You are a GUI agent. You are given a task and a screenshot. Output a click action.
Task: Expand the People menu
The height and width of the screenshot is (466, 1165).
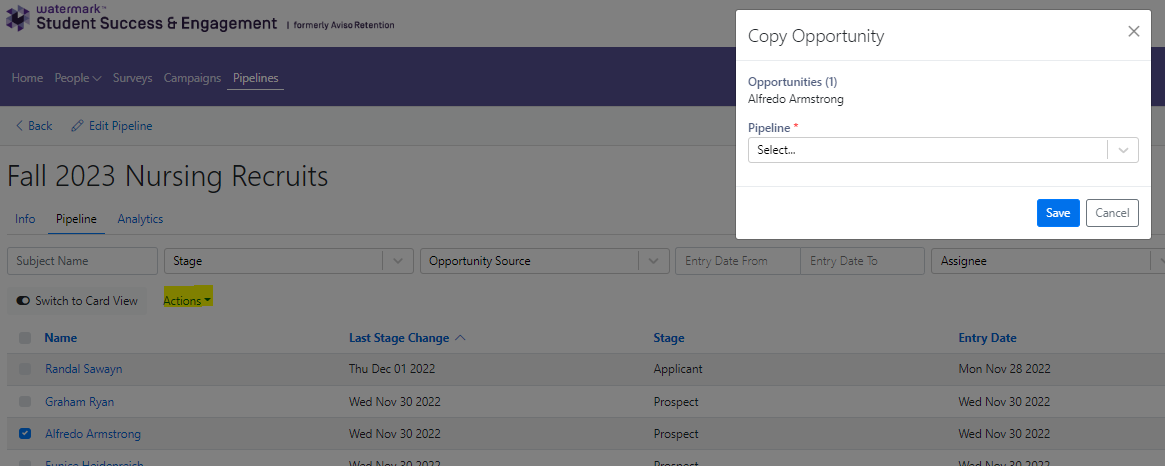(x=78, y=77)
